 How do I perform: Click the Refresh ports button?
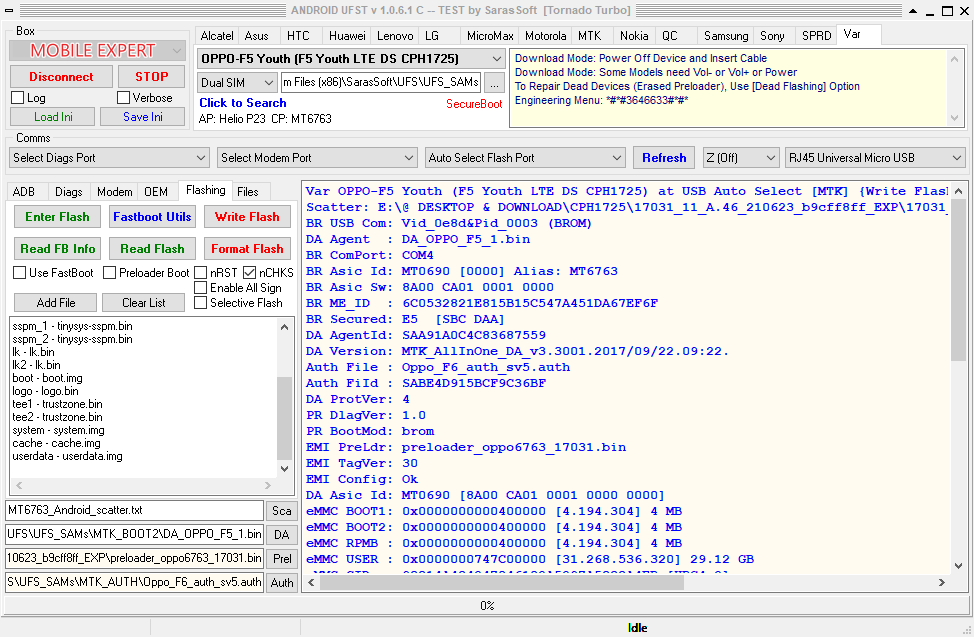(x=664, y=158)
